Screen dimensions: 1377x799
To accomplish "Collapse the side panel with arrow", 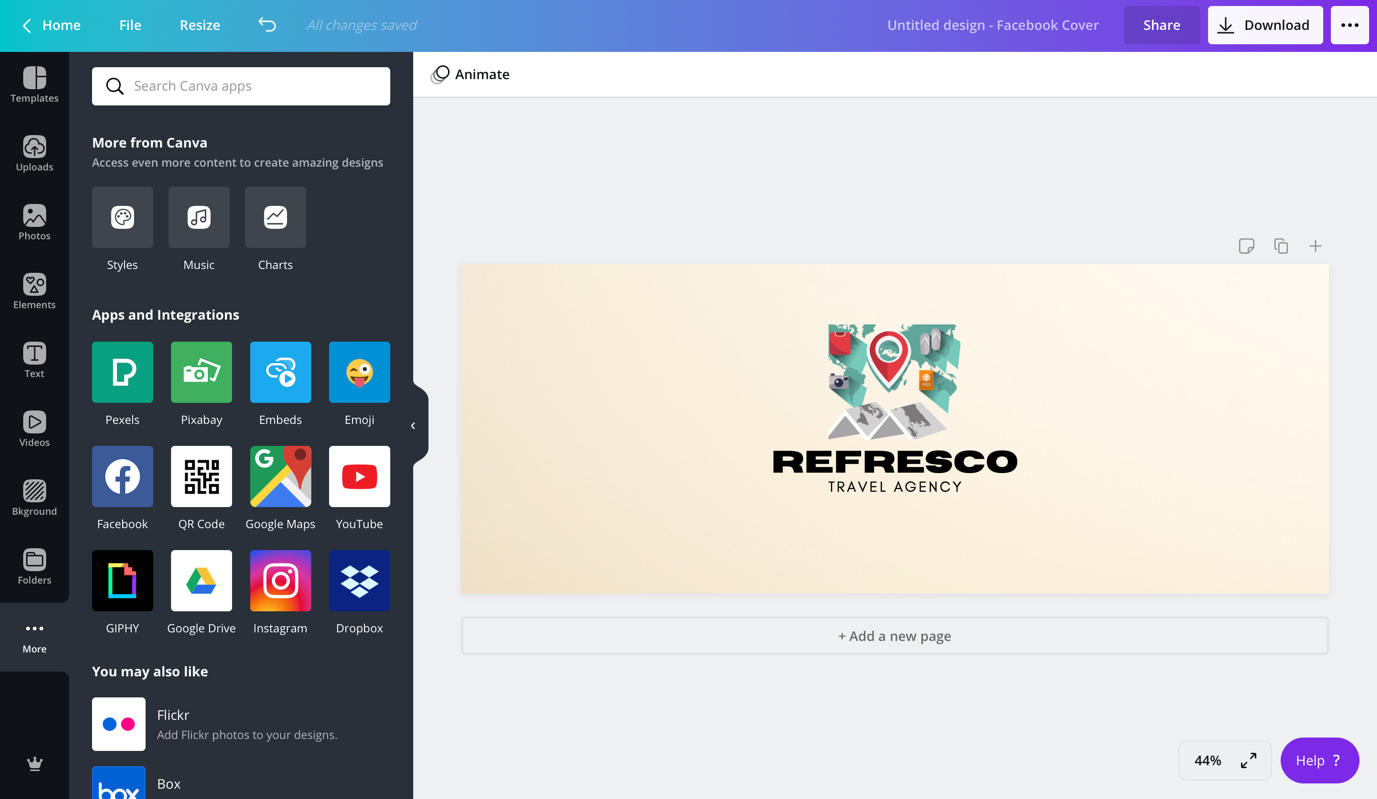I will tap(414, 426).
